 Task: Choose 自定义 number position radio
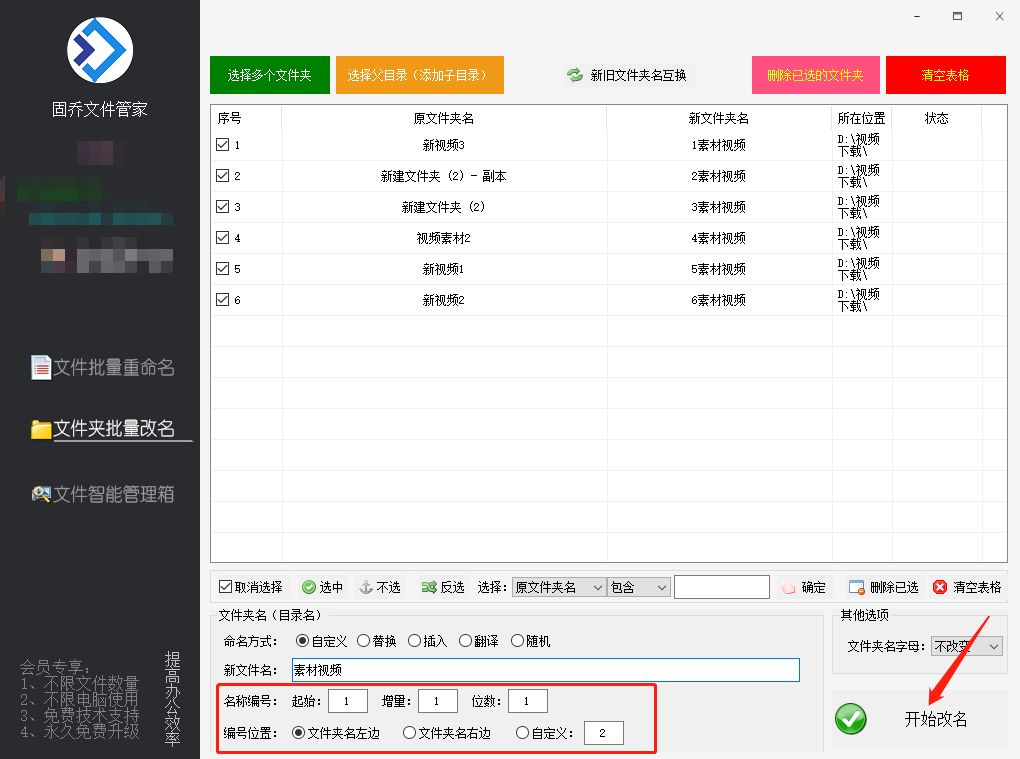click(522, 732)
